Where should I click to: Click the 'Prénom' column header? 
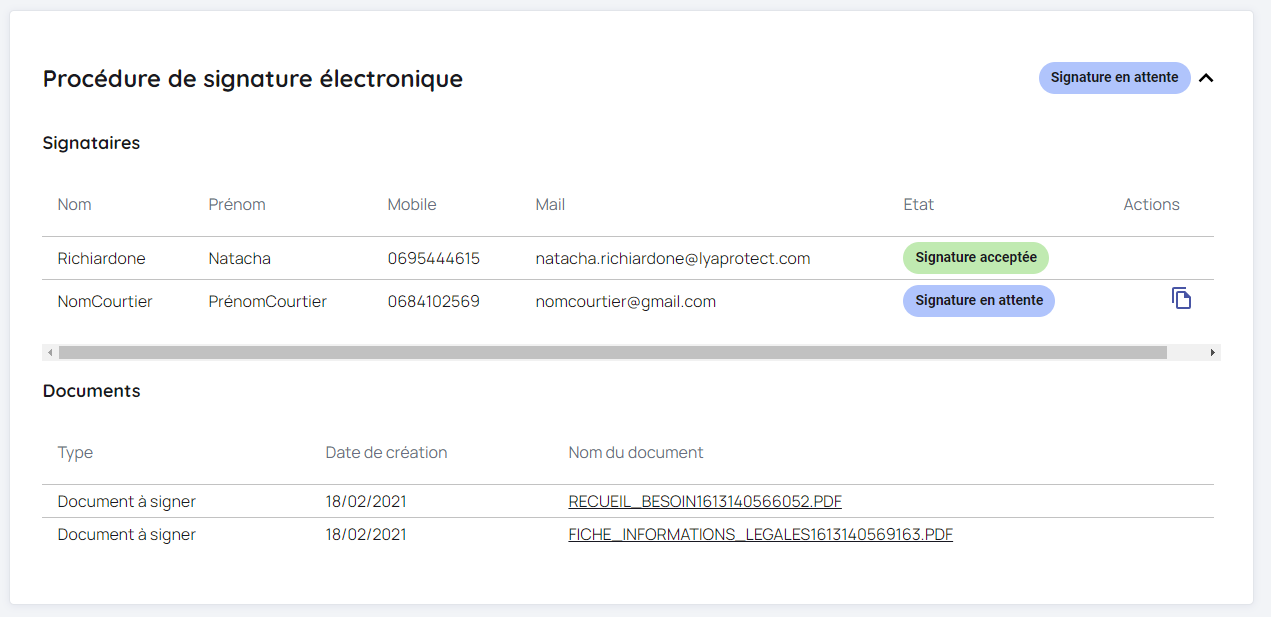point(237,205)
